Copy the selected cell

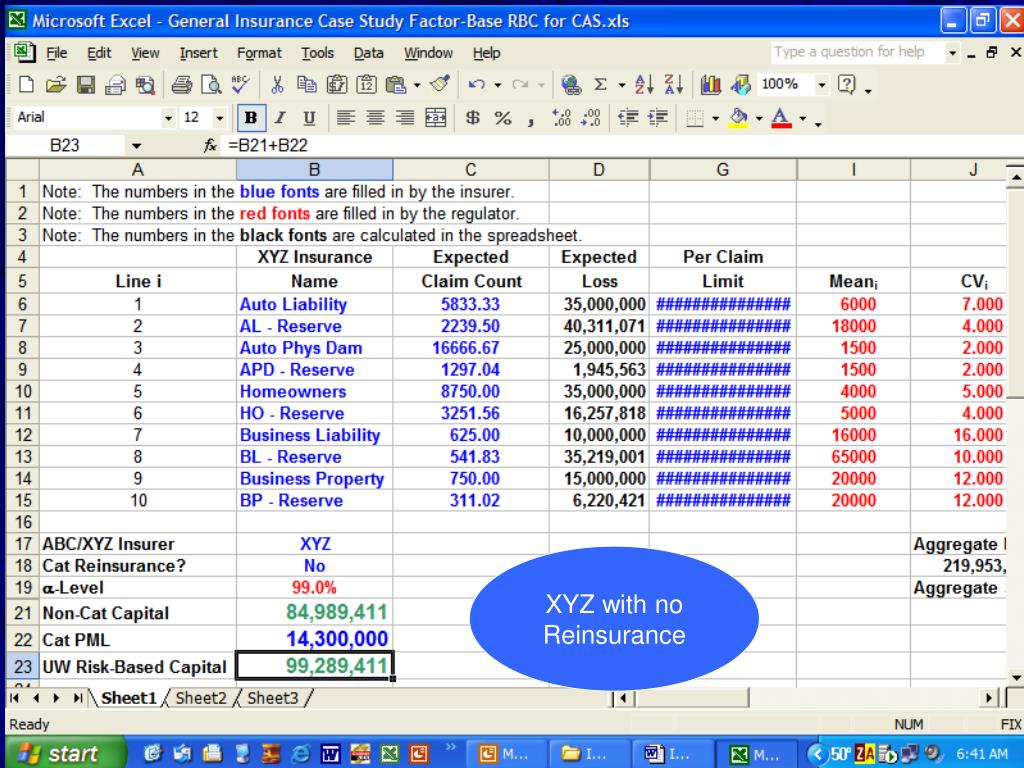click(306, 84)
